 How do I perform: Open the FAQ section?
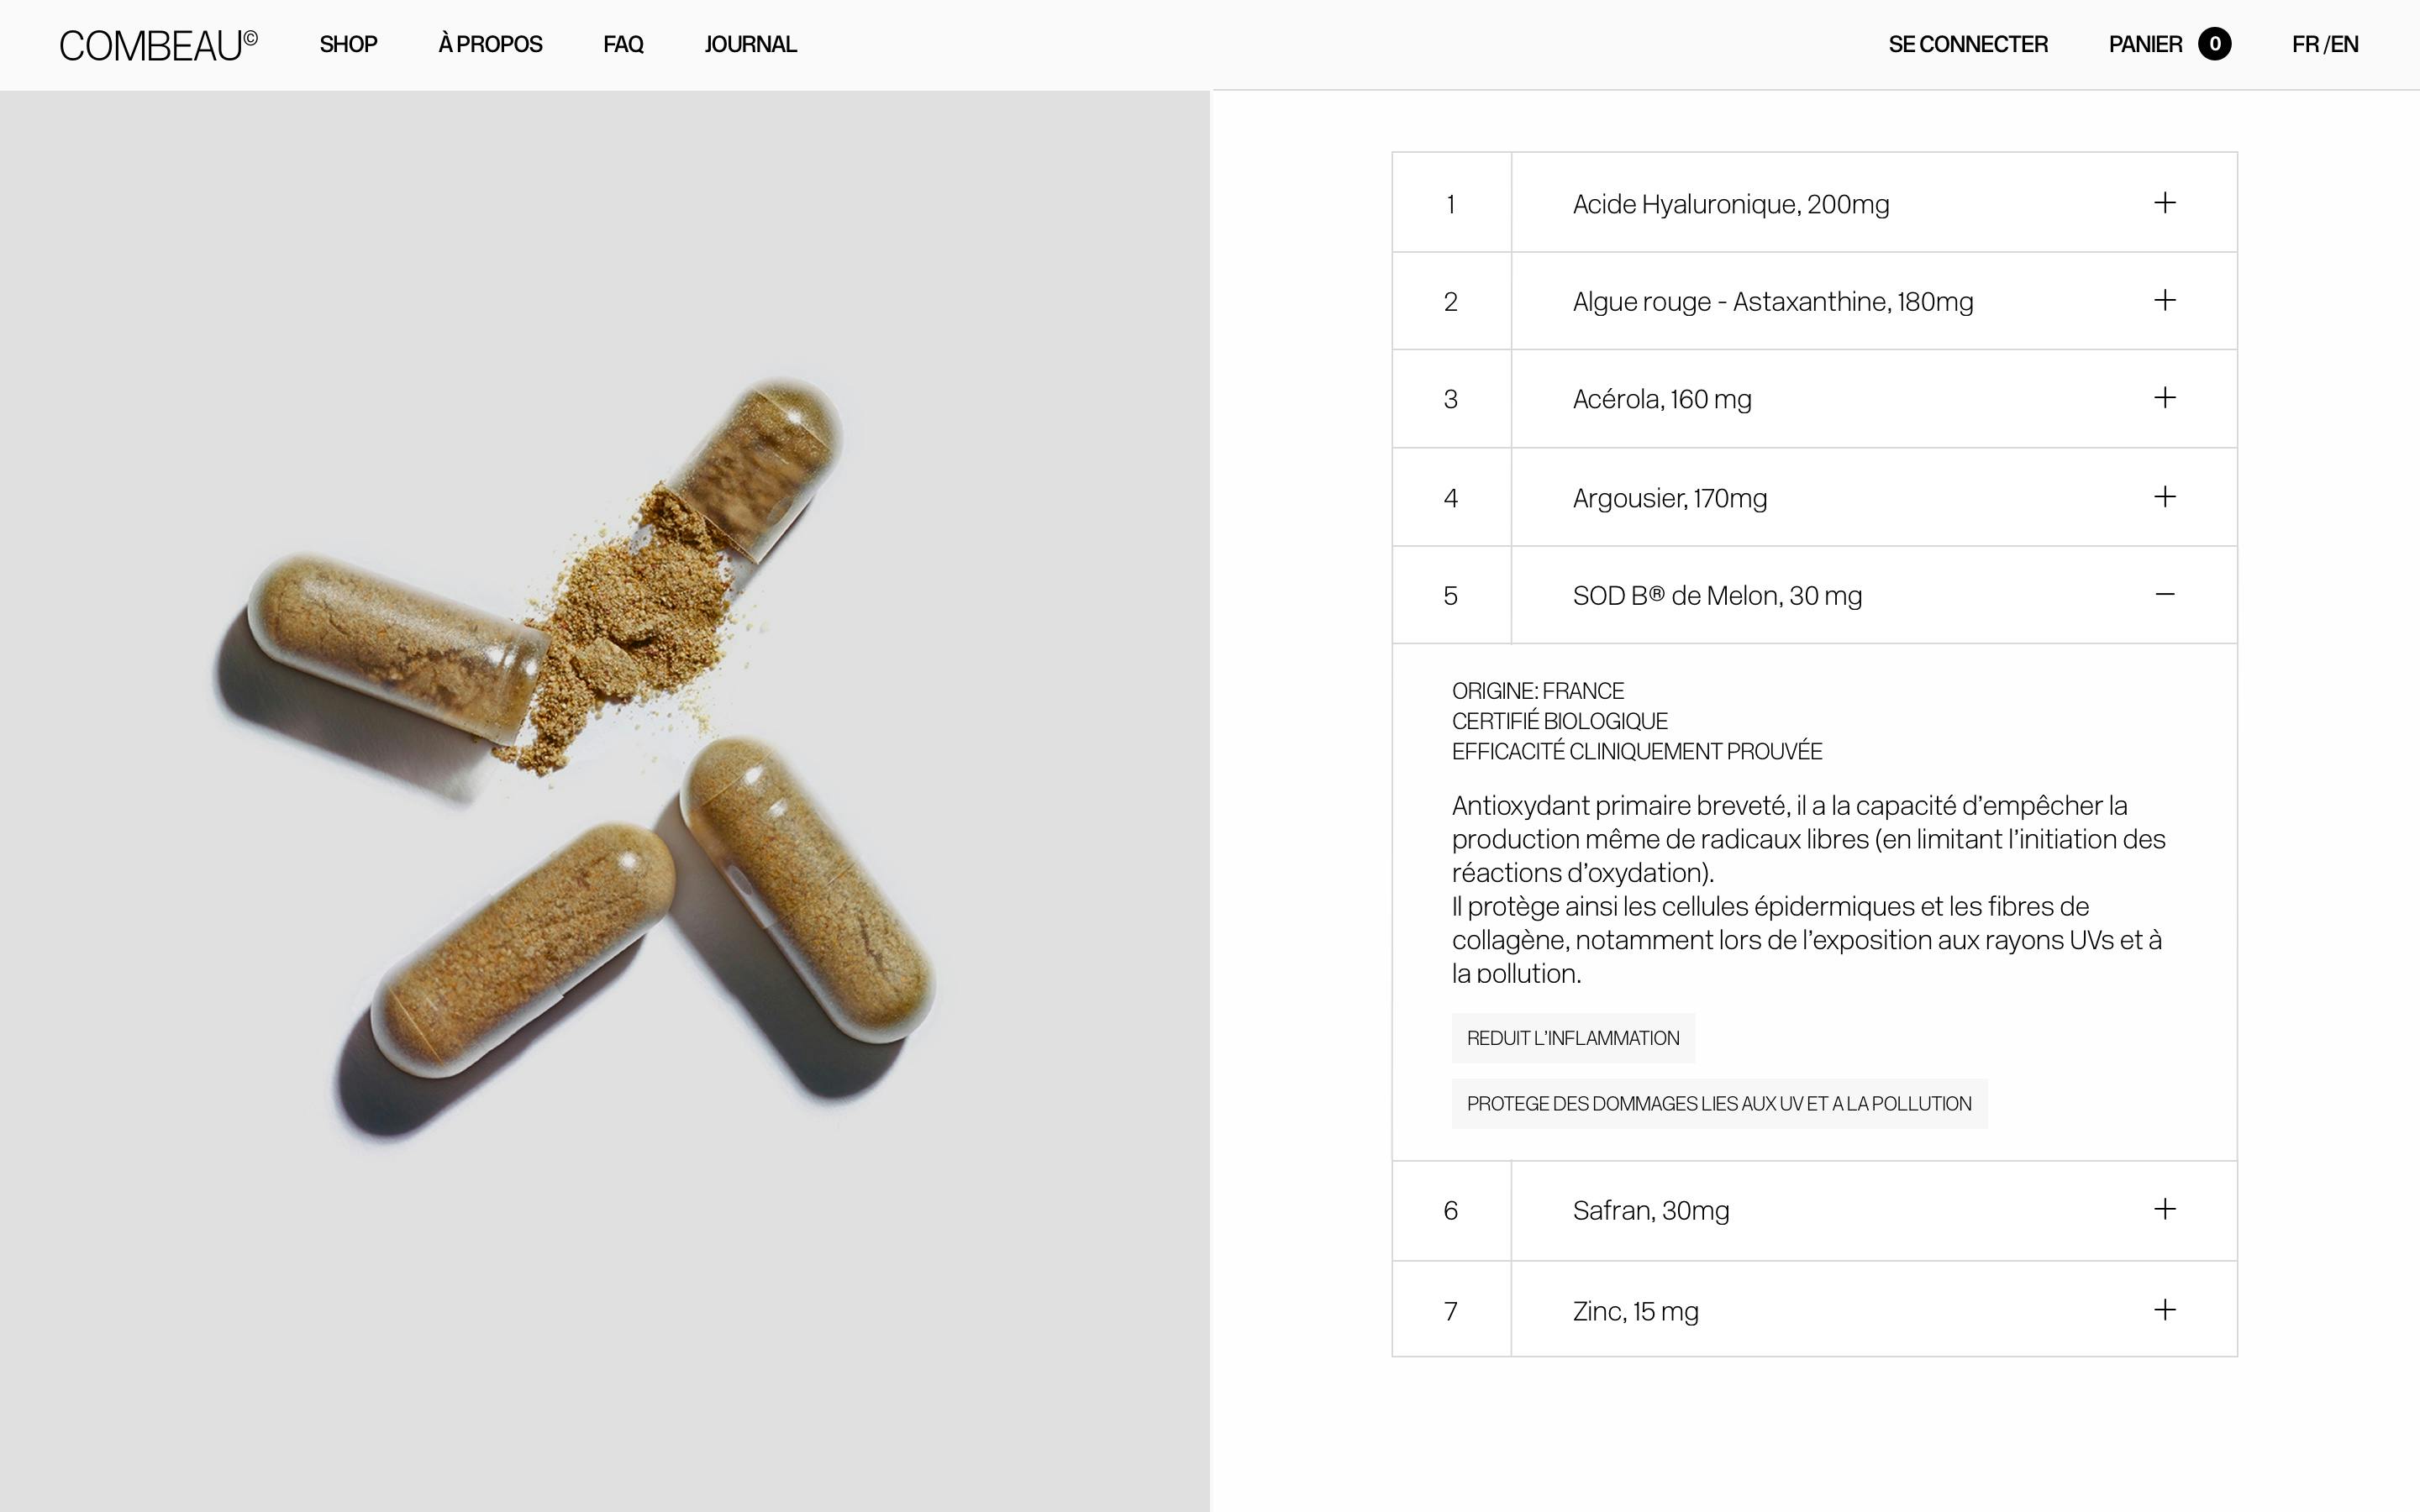click(x=622, y=44)
